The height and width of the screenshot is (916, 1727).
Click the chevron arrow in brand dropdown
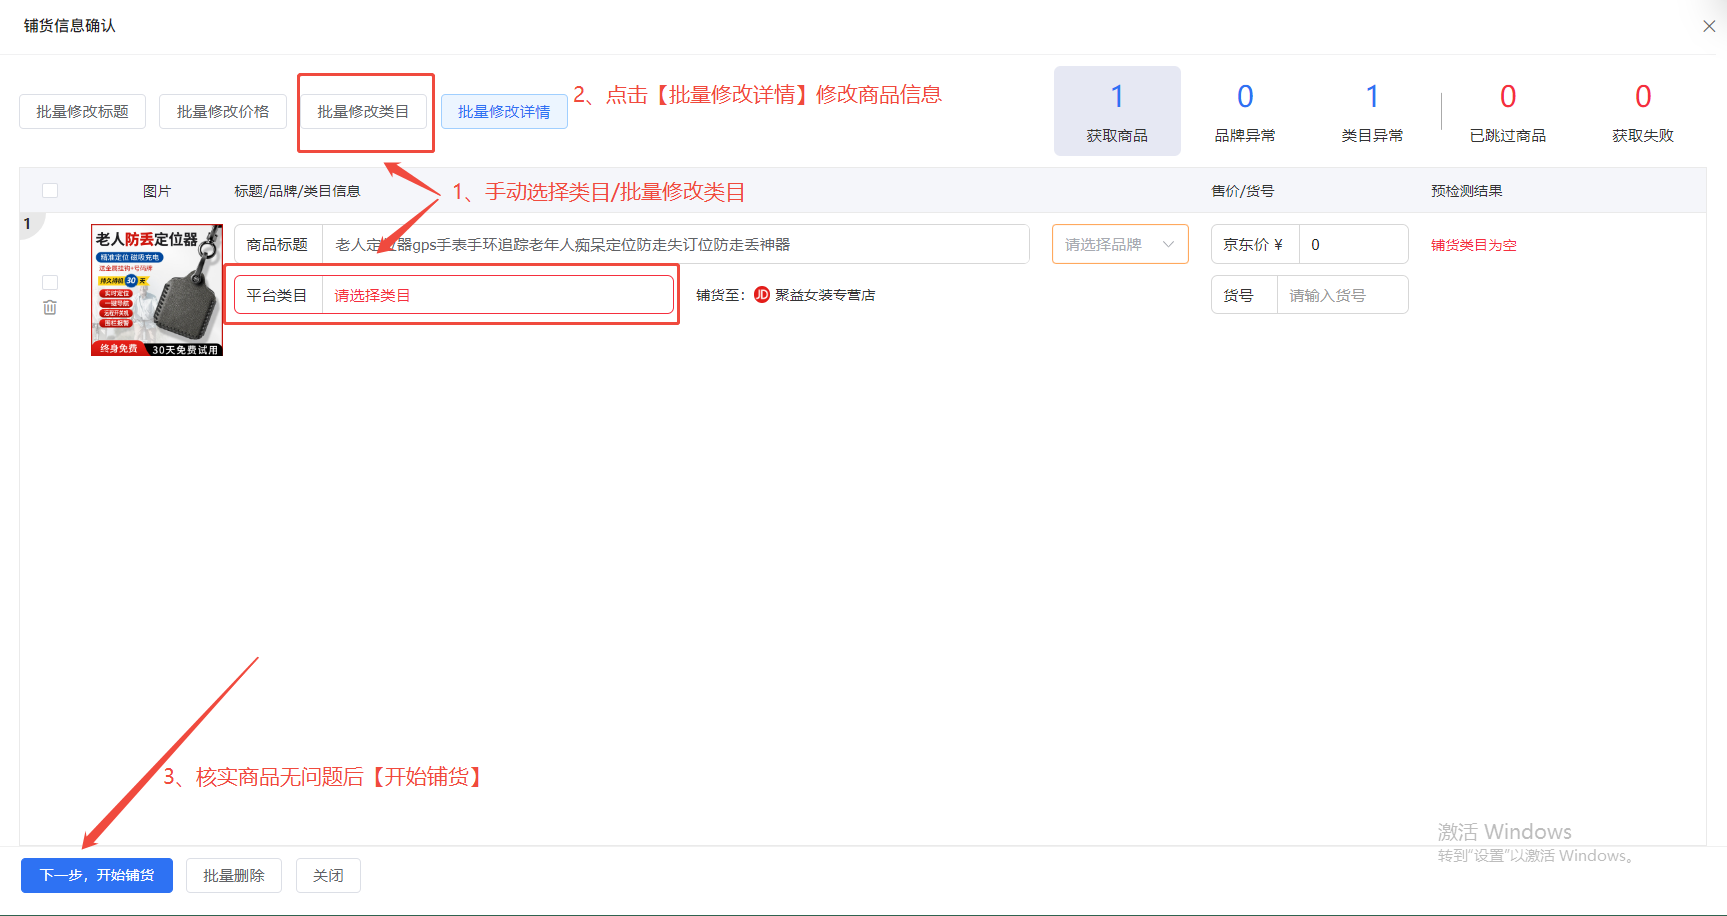(x=1168, y=245)
